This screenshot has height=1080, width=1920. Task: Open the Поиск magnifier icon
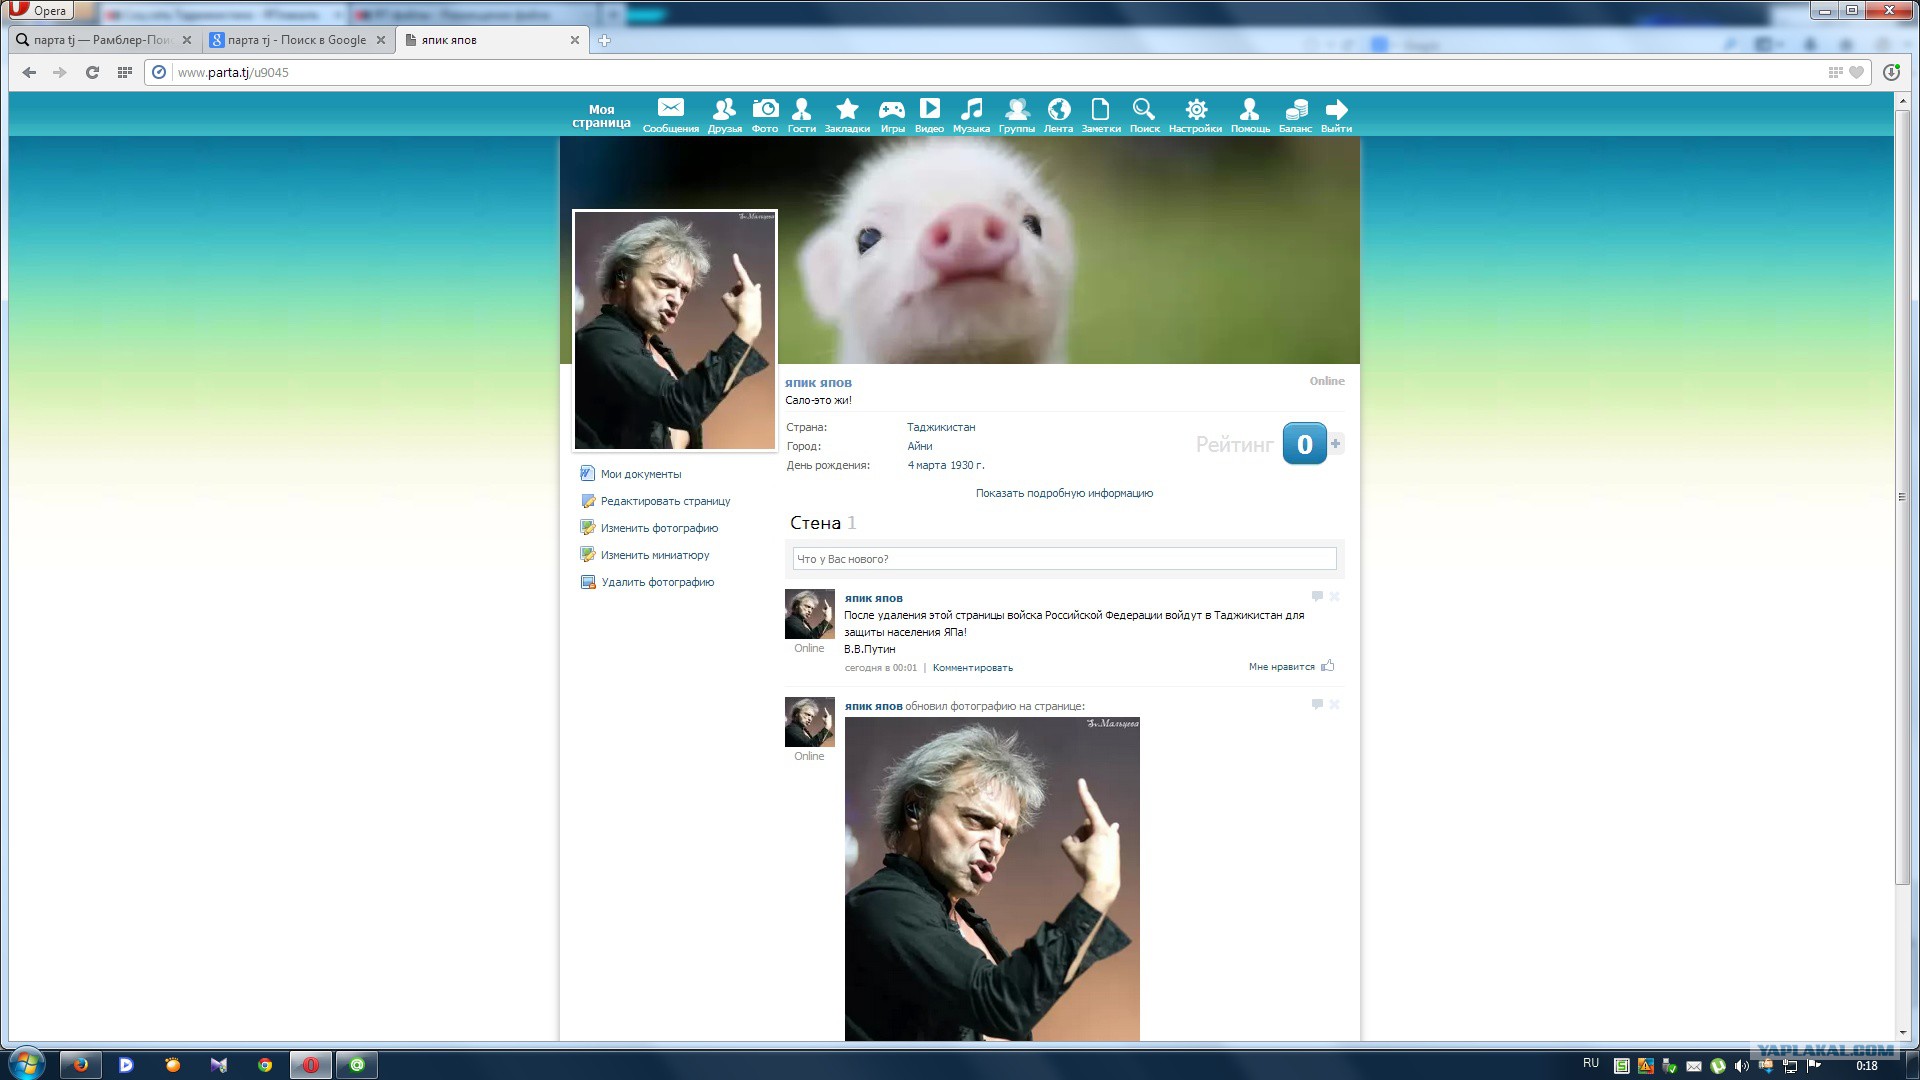click(1144, 114)
